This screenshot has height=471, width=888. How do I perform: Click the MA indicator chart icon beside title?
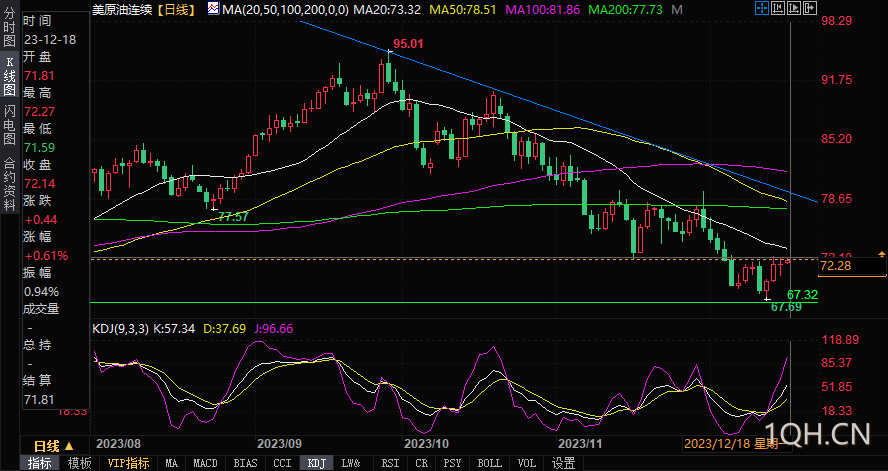click(213, 8)
